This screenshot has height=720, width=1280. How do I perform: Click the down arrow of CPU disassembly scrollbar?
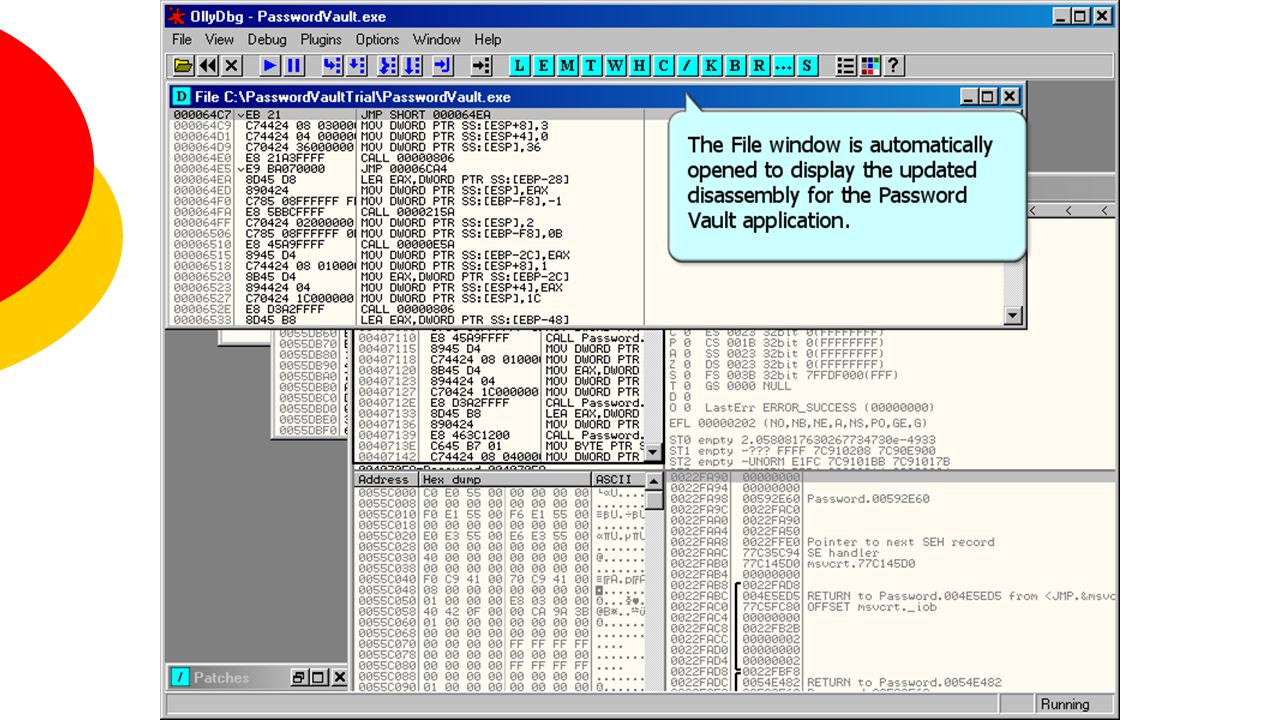coord(654,453)
